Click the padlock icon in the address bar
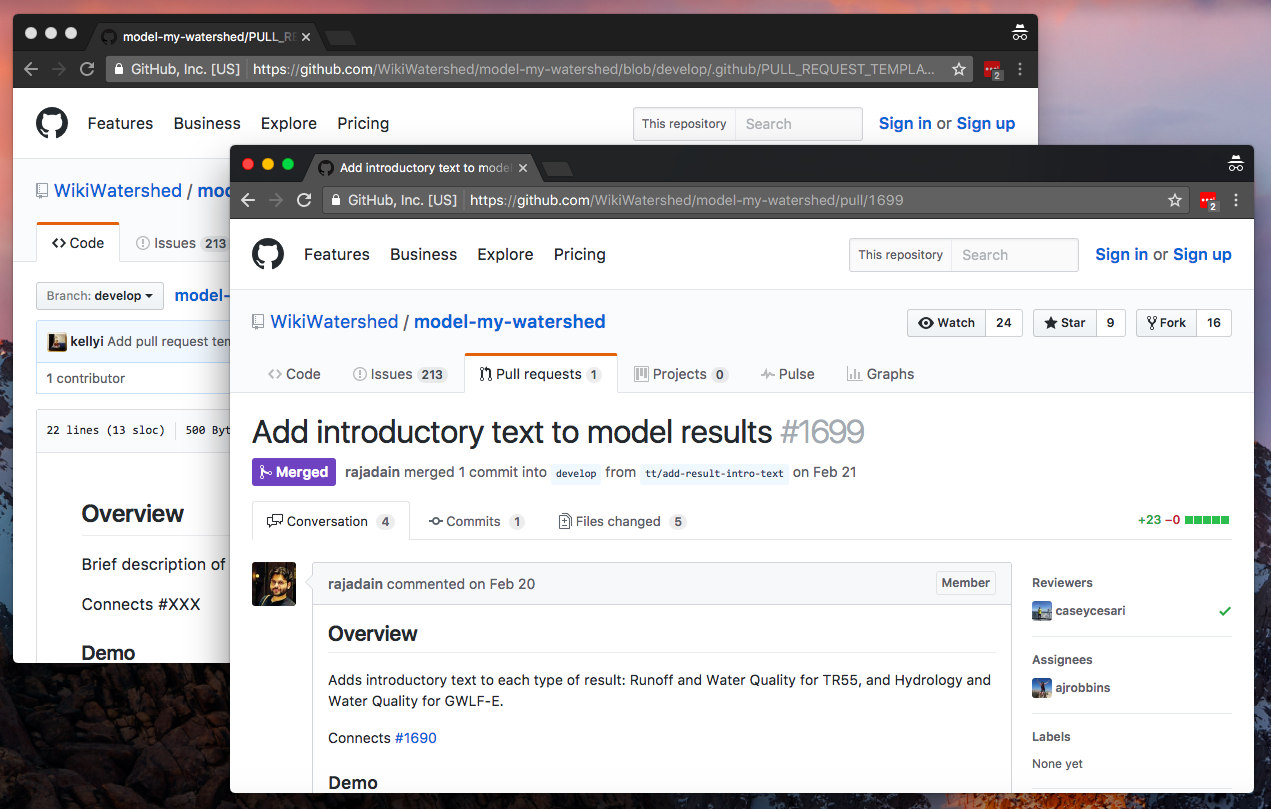The width and height of the screenshot is (1271, 809). point(335,200)
